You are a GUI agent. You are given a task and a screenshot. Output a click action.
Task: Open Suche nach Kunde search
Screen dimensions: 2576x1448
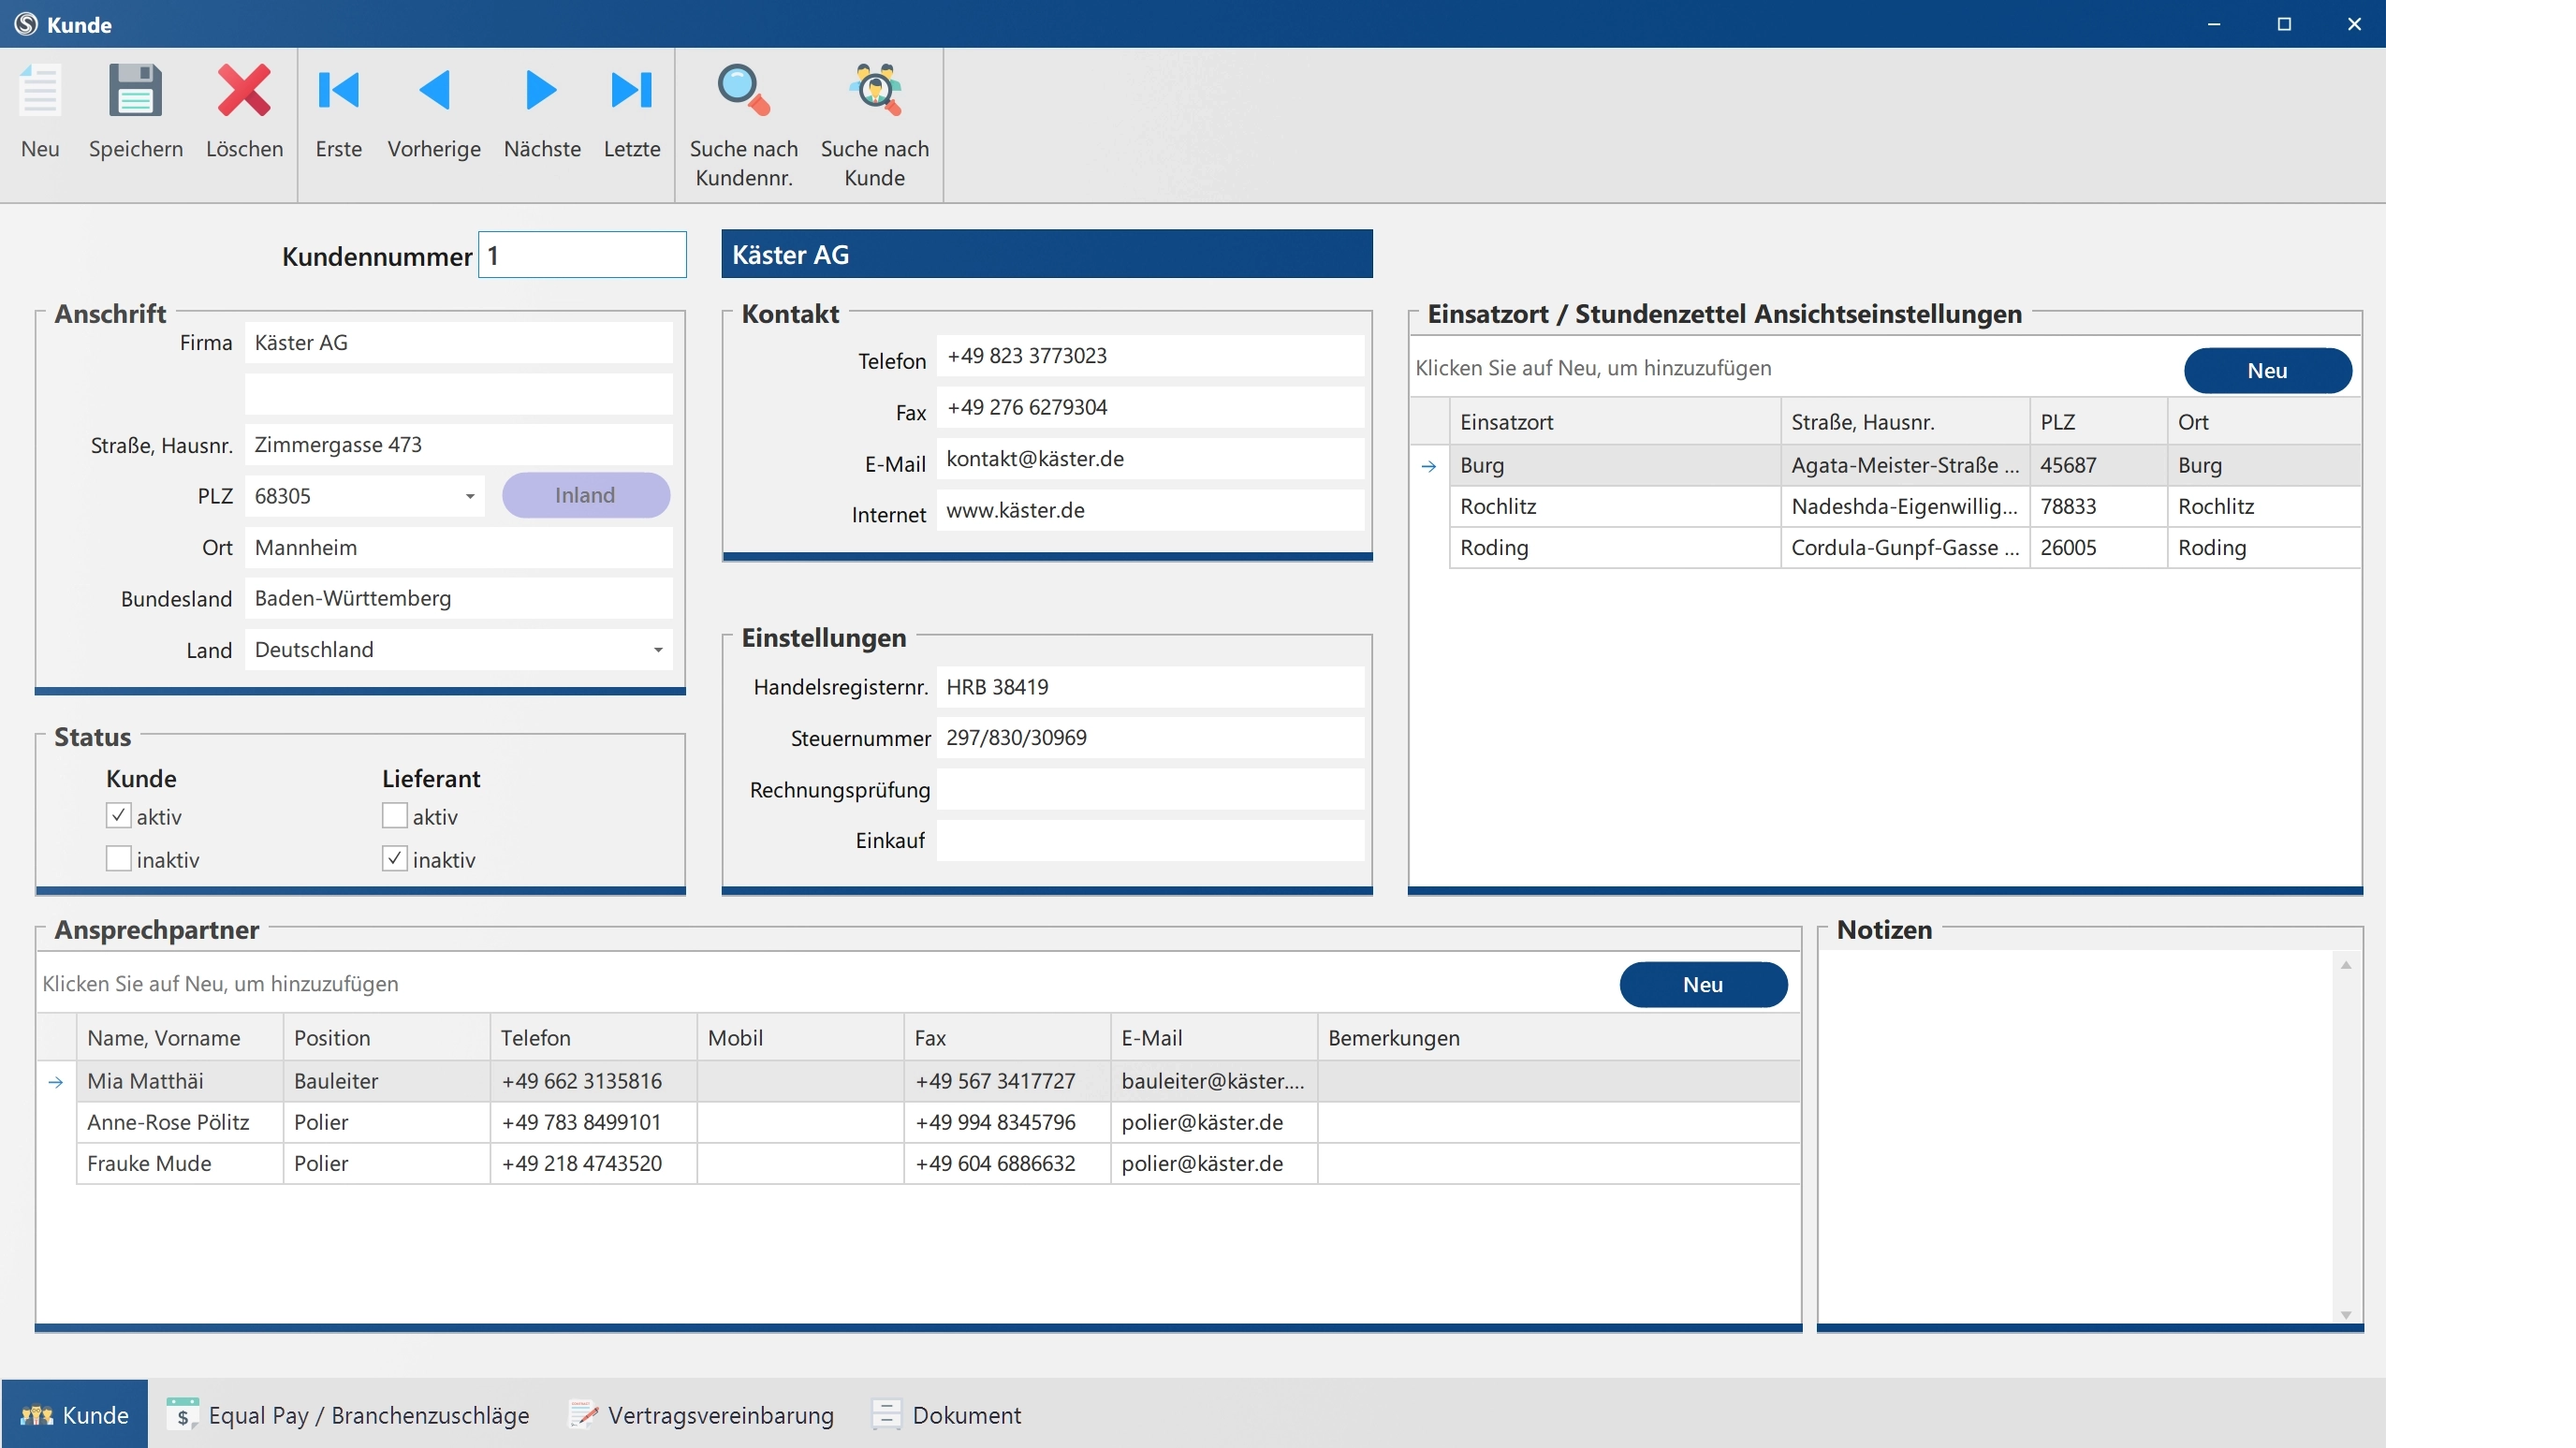coord(874,92)
